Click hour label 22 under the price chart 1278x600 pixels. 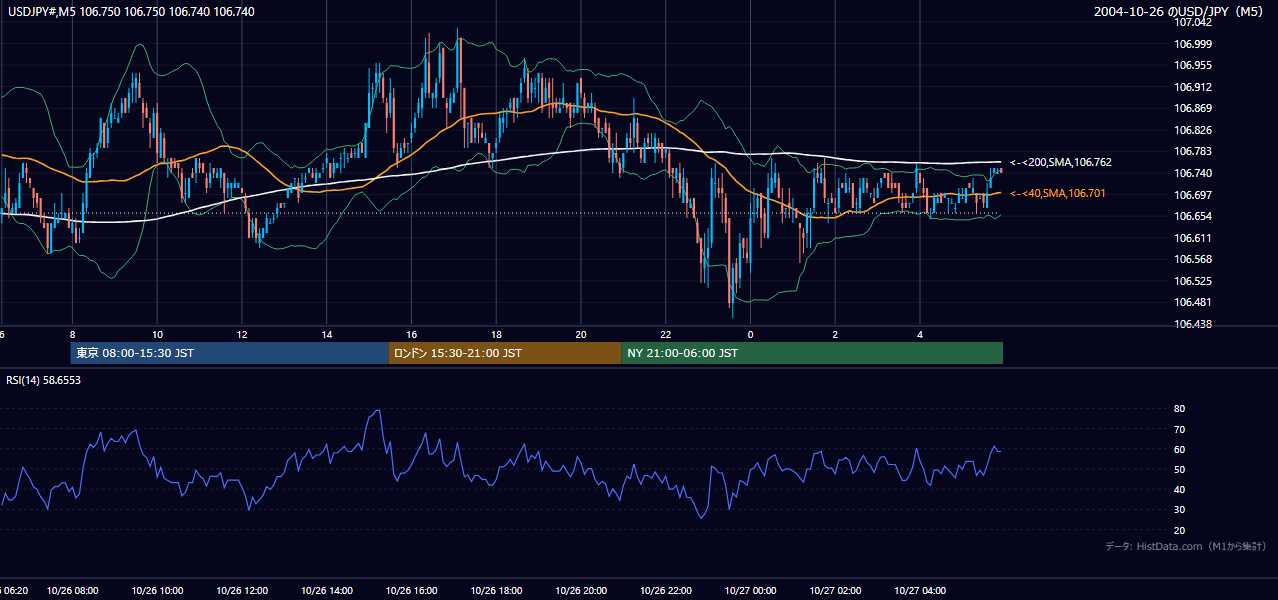666,335
